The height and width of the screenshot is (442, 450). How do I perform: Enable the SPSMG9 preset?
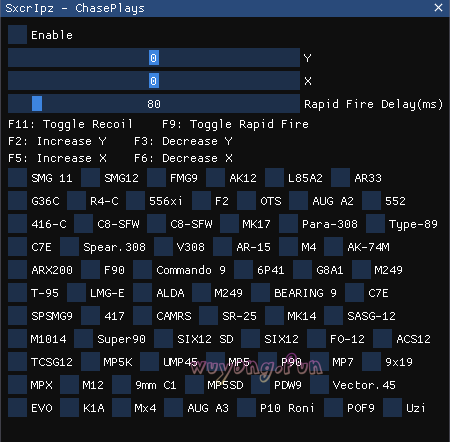pos(17,316)
